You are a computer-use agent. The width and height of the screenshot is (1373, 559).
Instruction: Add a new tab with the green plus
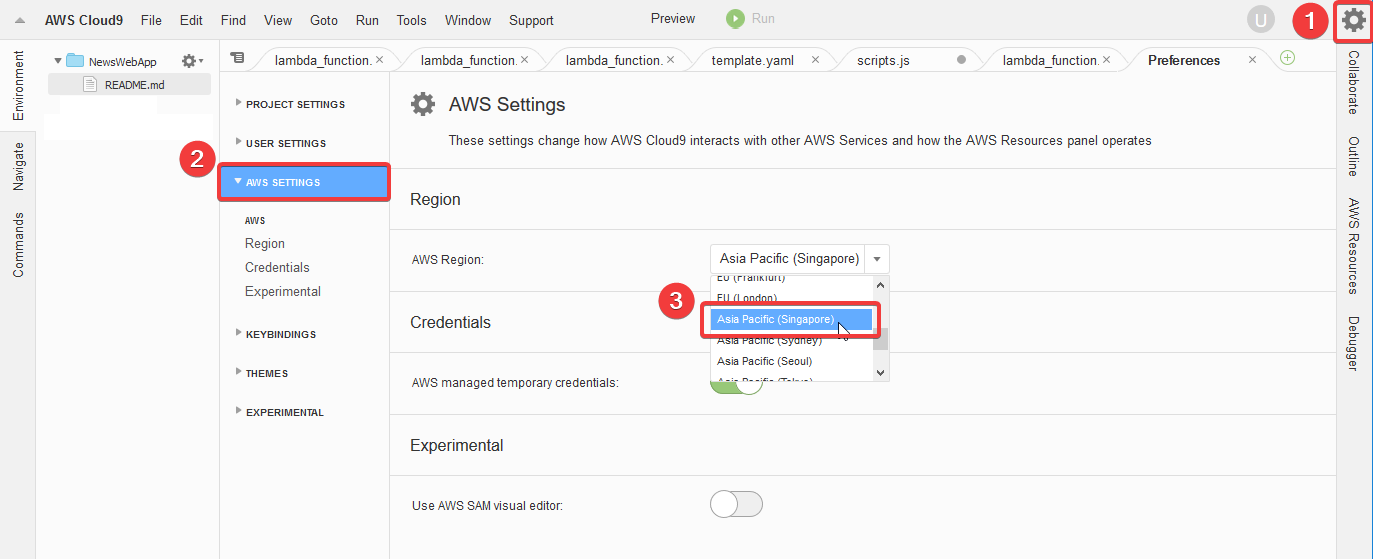1287,58
